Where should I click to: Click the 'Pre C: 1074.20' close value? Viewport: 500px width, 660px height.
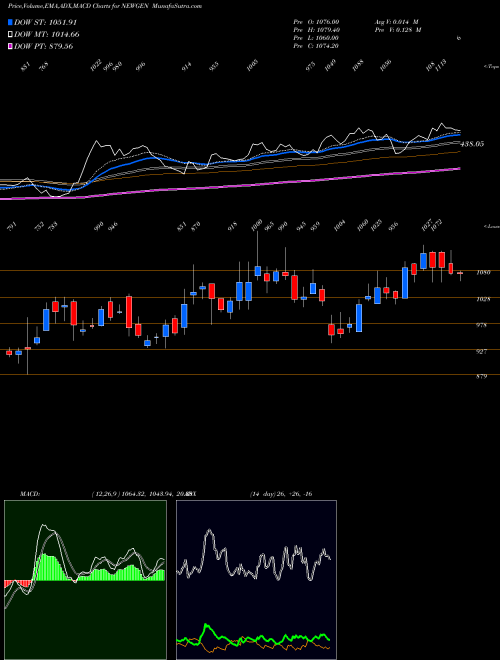point(316,46)
